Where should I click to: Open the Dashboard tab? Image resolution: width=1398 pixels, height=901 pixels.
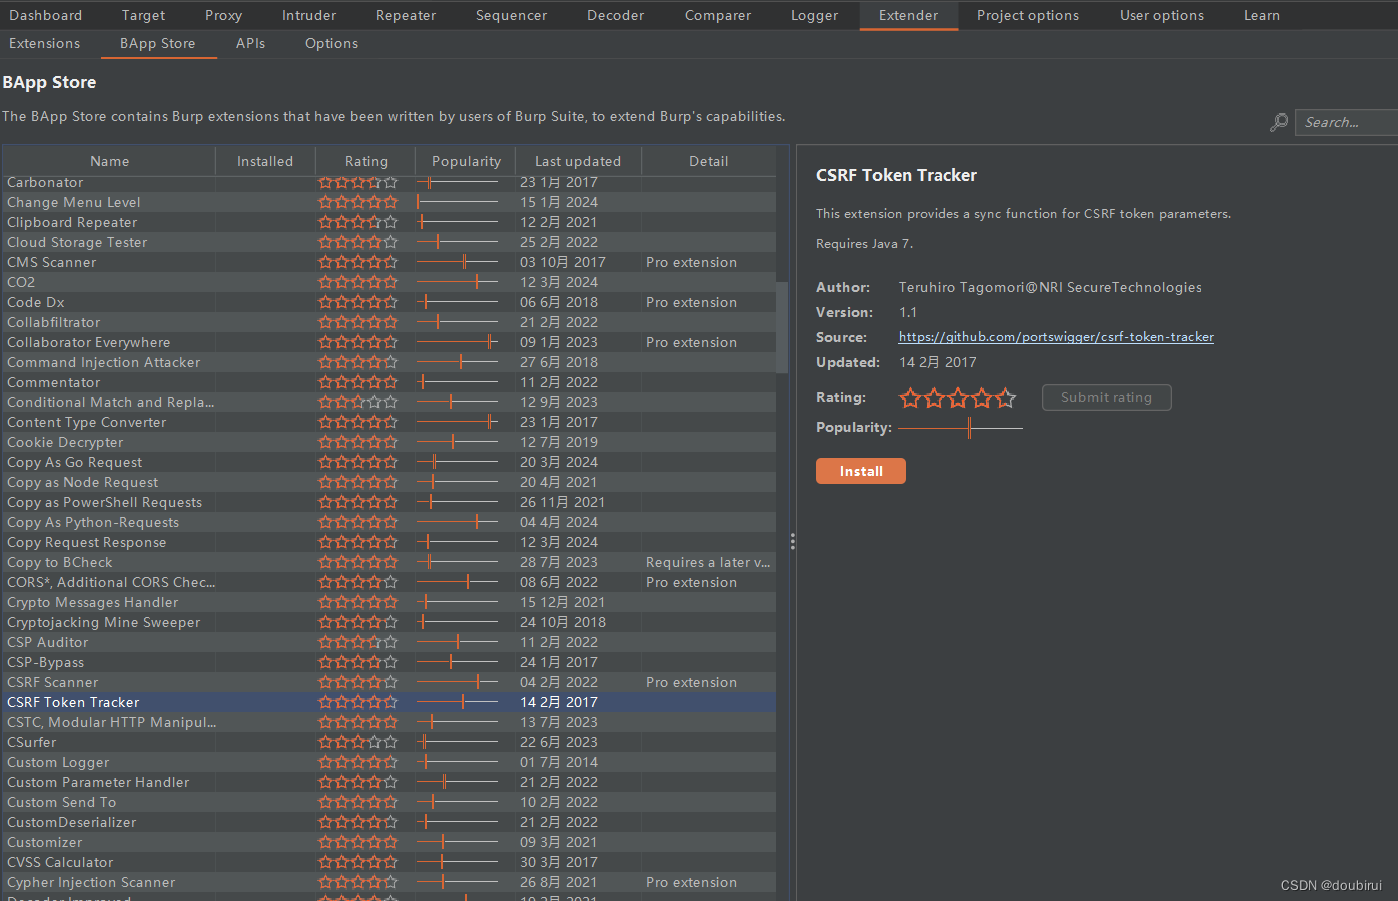point(46,15)
